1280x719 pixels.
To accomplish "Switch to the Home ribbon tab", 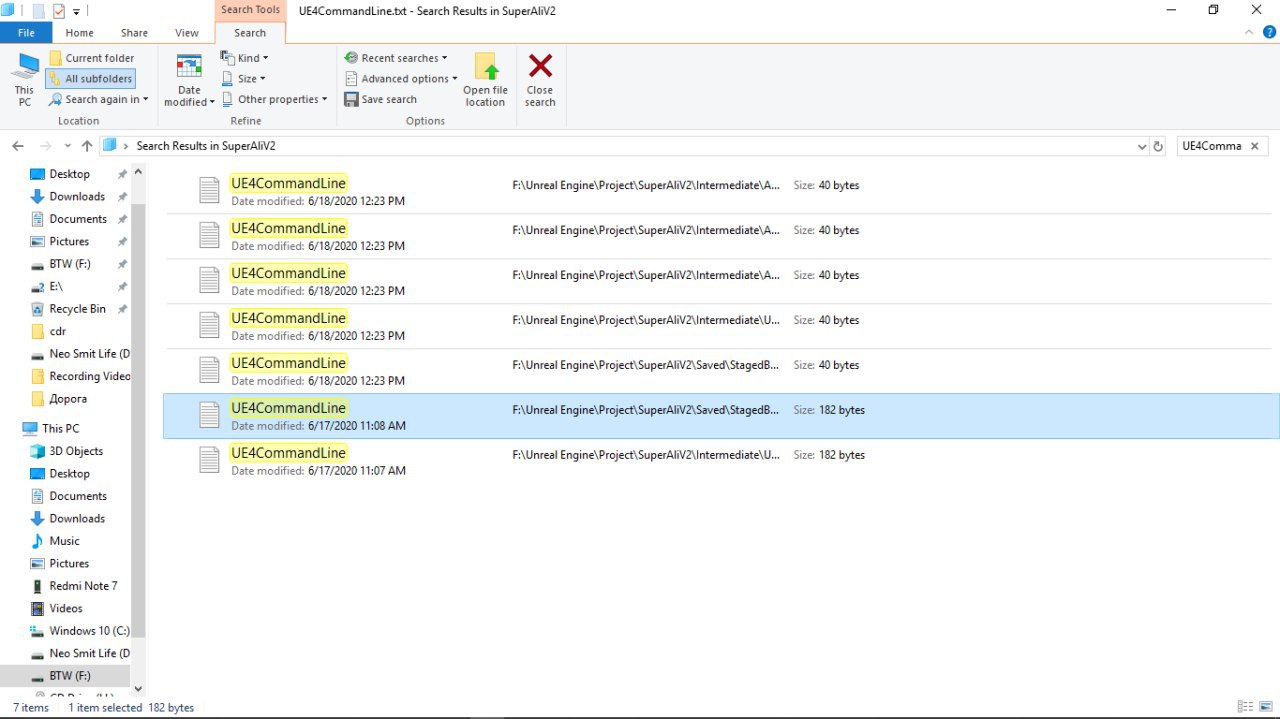I will [x=80, y=33].
